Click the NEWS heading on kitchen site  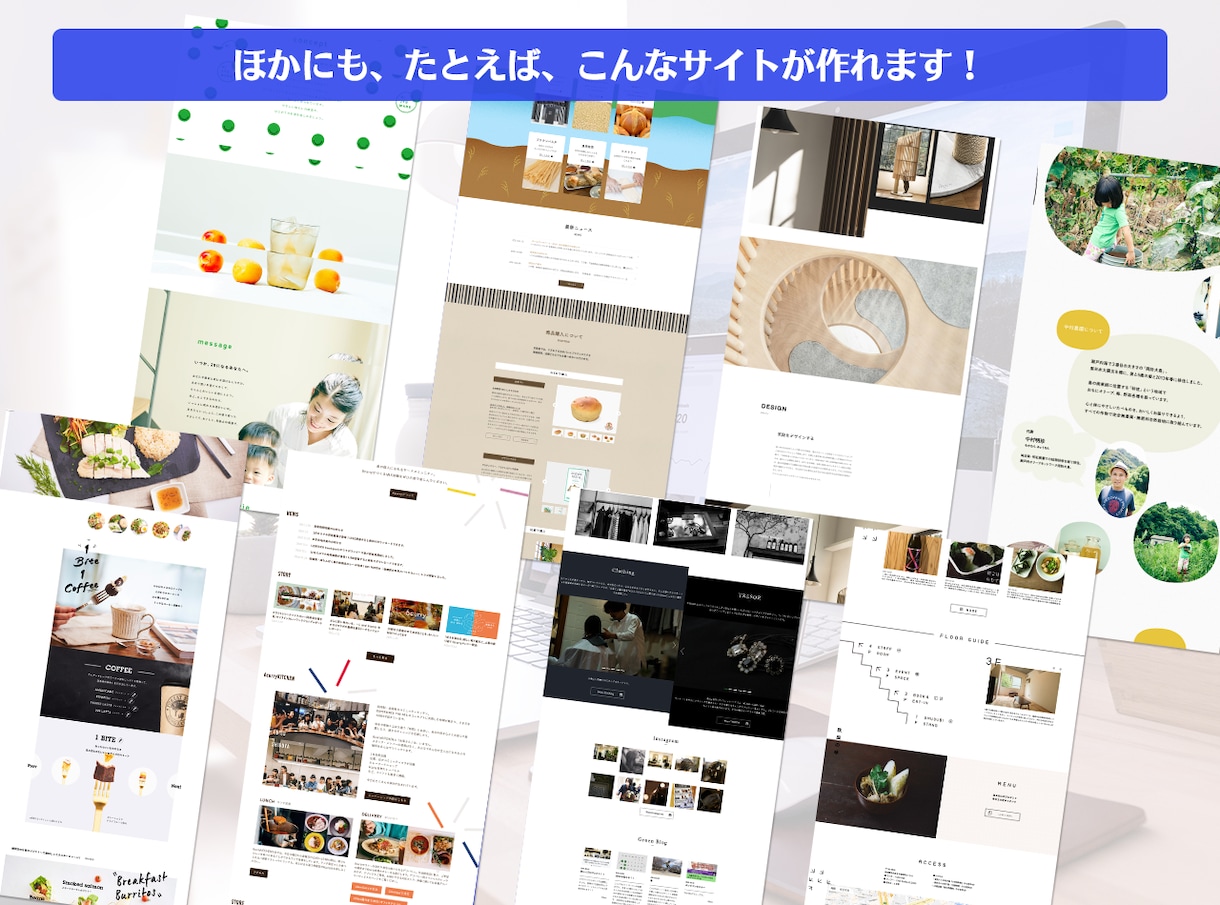coord(292,514)
